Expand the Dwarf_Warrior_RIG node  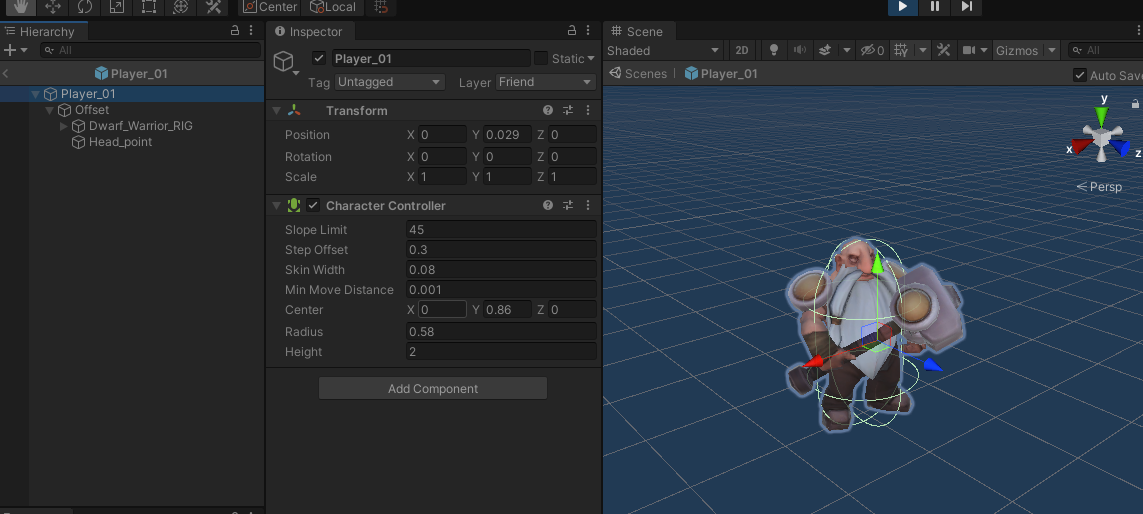[x=63, y=126]
